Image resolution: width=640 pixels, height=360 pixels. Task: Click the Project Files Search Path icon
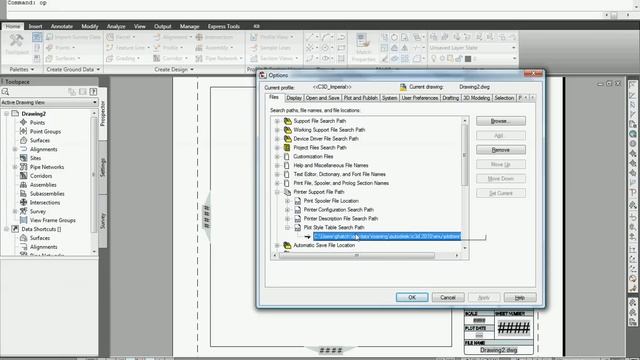pos(287,148)
